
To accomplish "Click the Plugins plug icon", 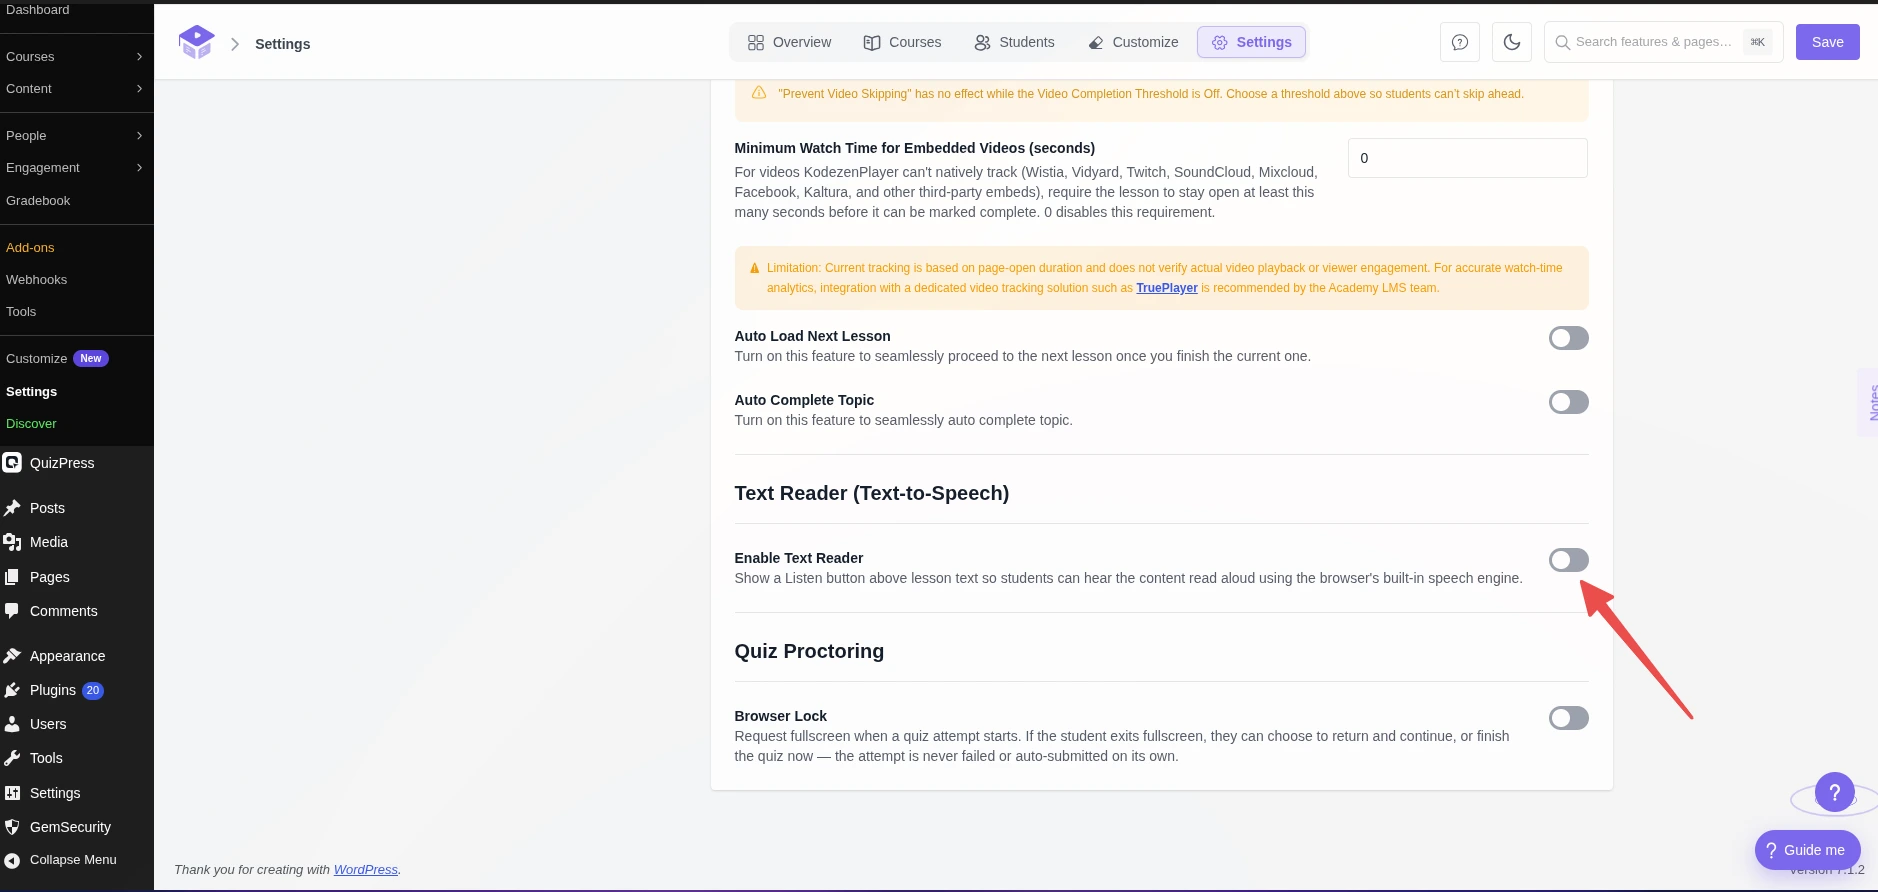I will tap(12, 690).
